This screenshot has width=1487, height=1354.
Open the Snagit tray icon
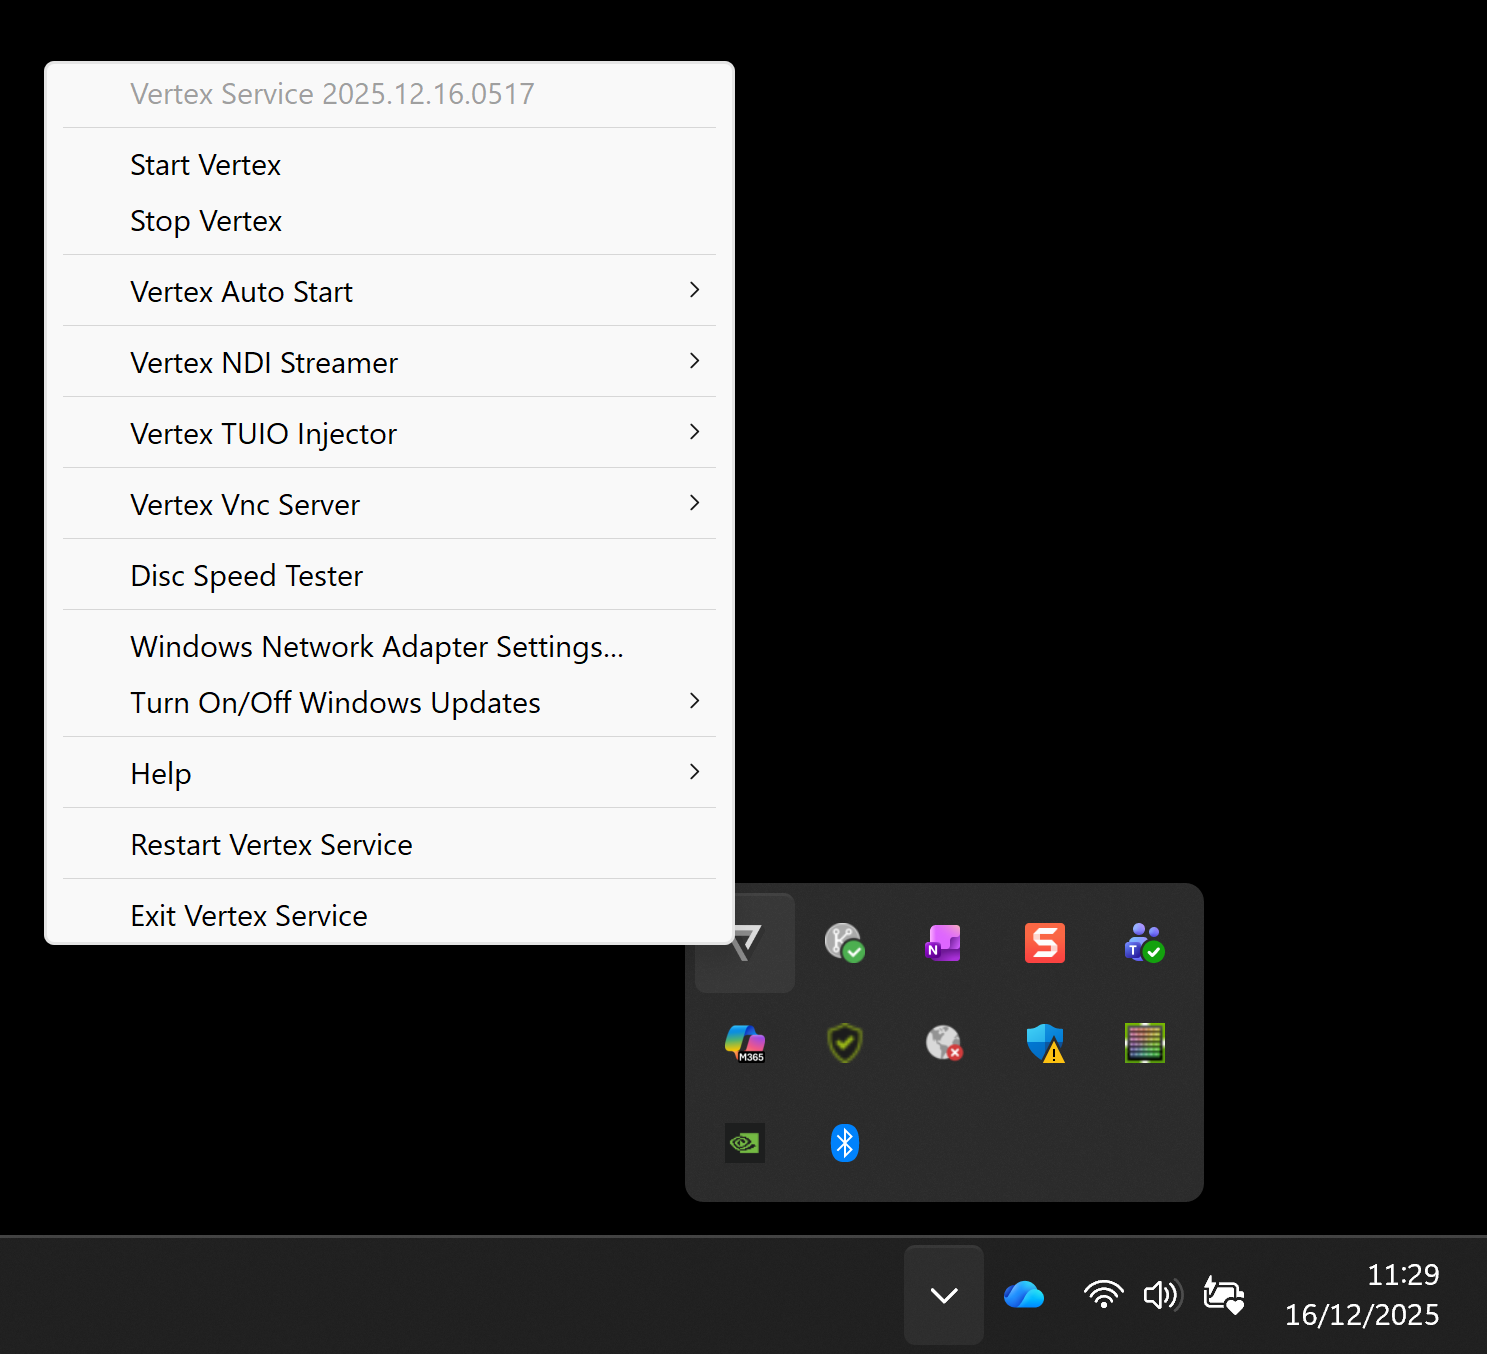(x=1044, y=943)
